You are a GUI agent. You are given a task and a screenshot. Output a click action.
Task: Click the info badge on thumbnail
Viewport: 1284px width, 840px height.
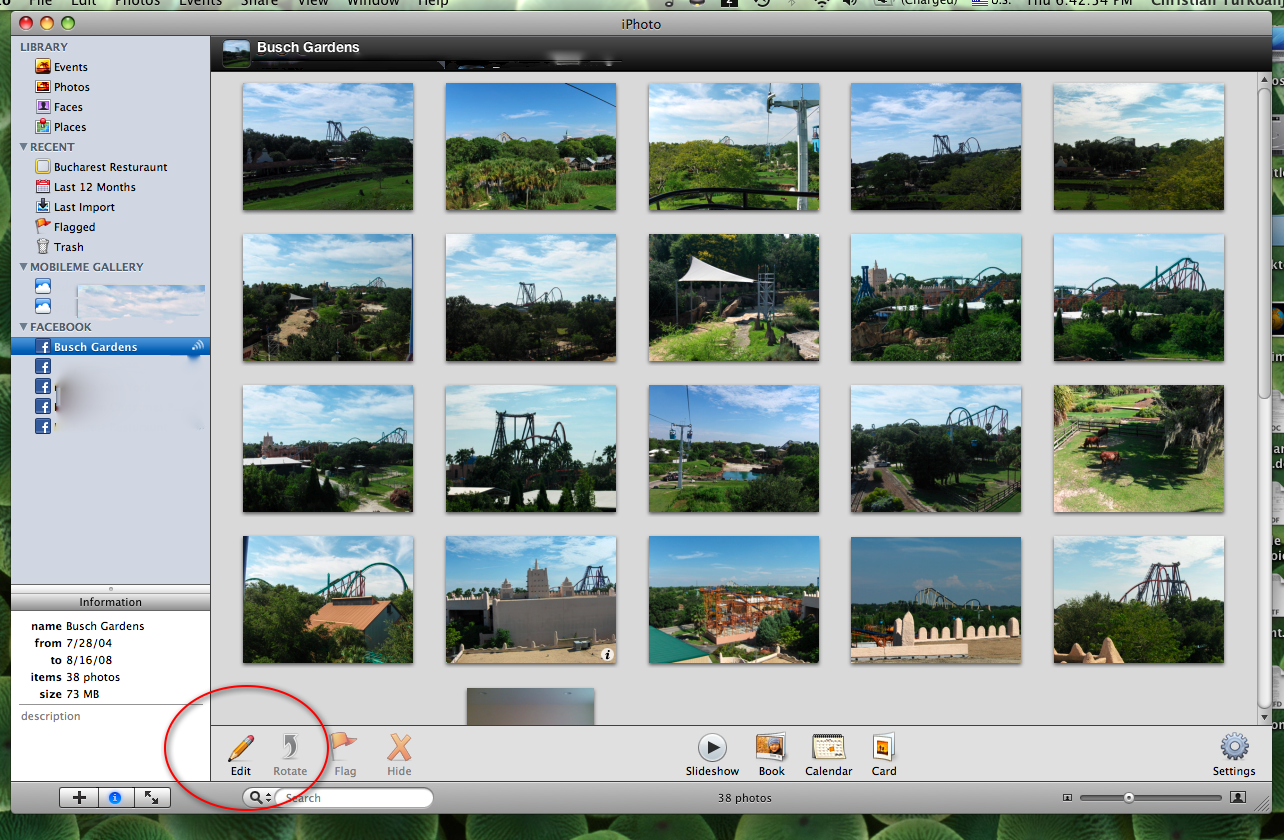tap(607, 654)
